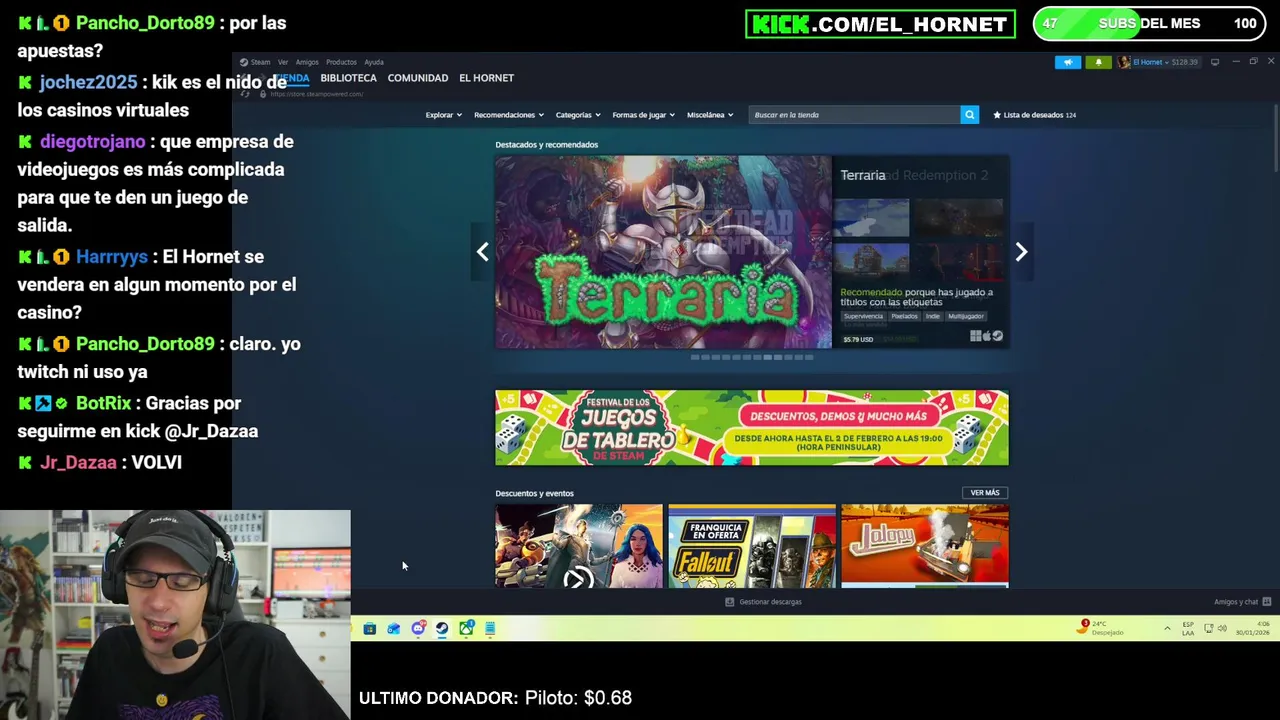Open Steam notifications bell icon
1280x720 pixels.
click(x=1098, y=62)
